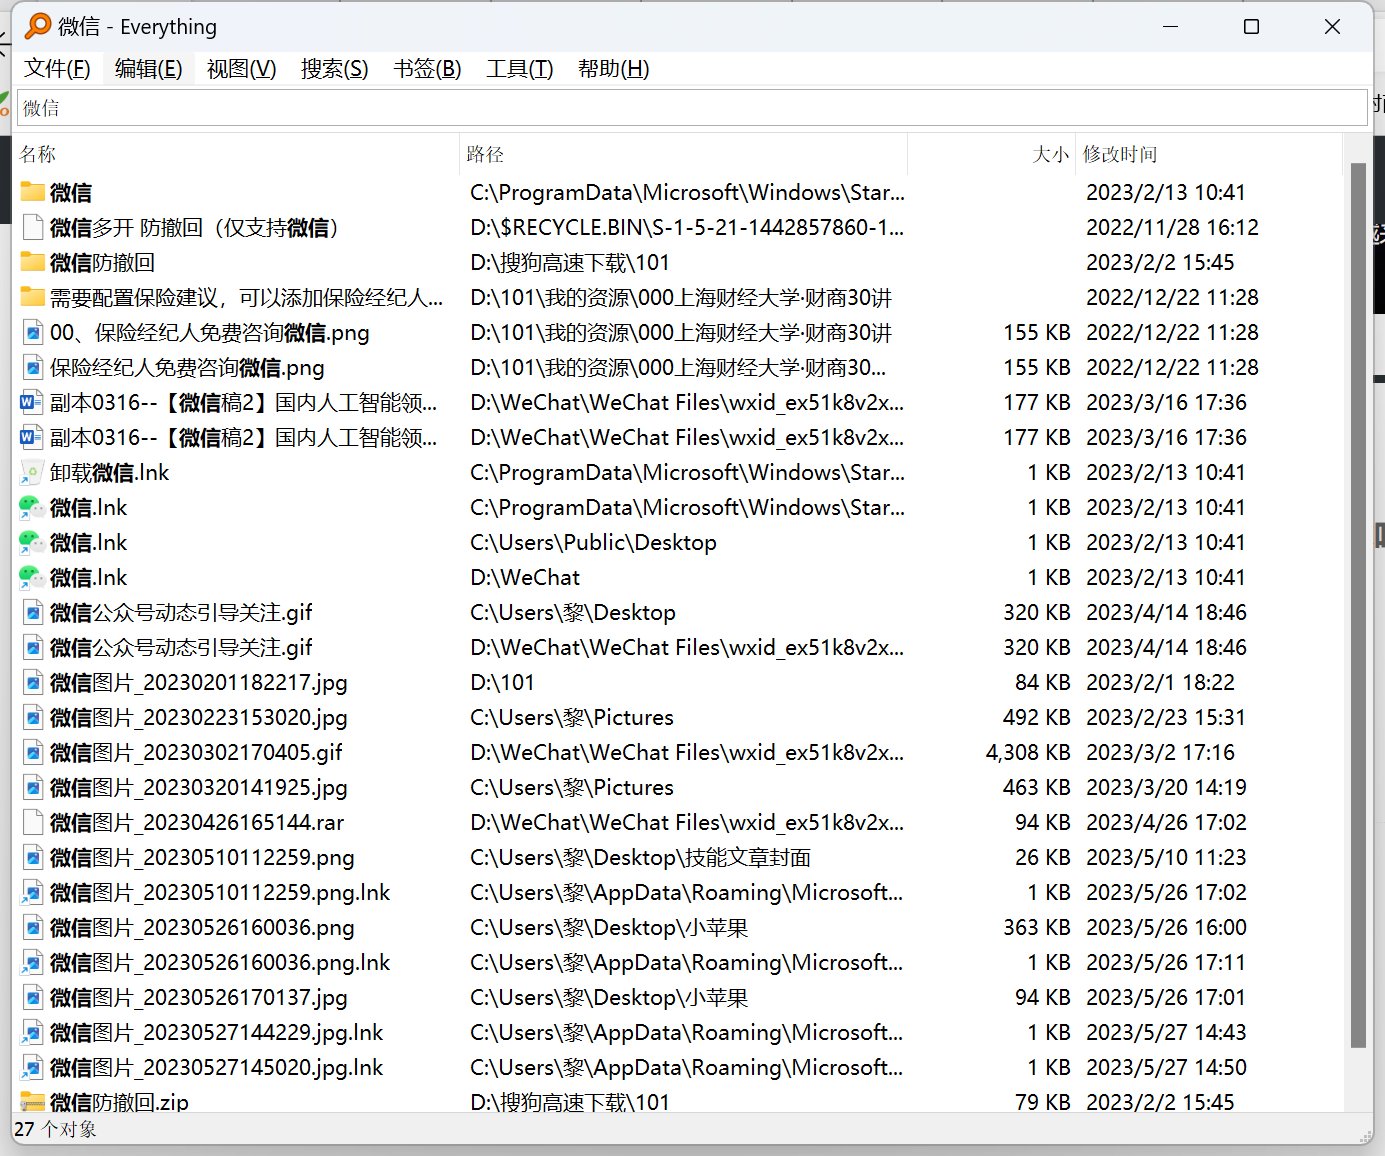Open the 视图(V) menu
Screen dimensions: 1385x1156
241,69
